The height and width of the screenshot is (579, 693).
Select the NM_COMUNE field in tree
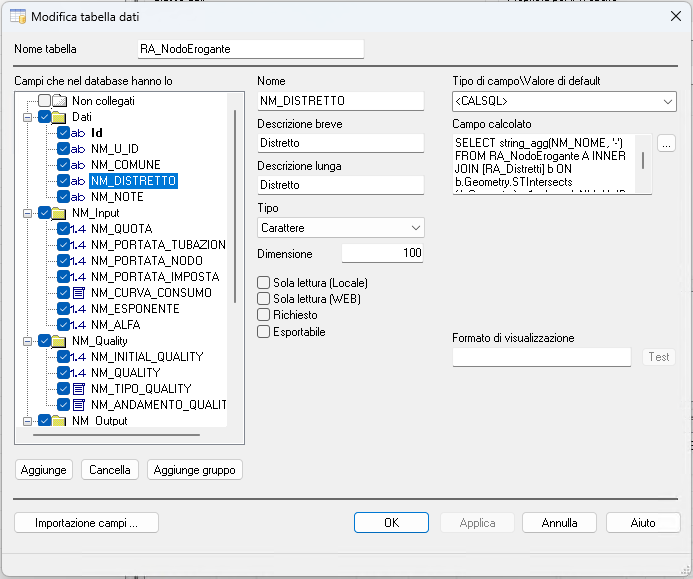[125, 165]
